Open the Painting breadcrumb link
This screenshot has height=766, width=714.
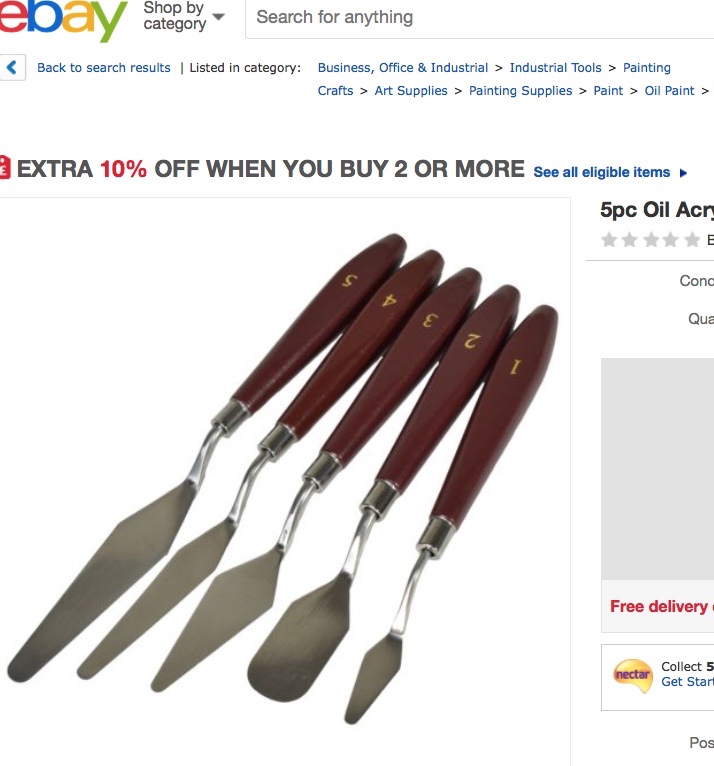point(647,67)
